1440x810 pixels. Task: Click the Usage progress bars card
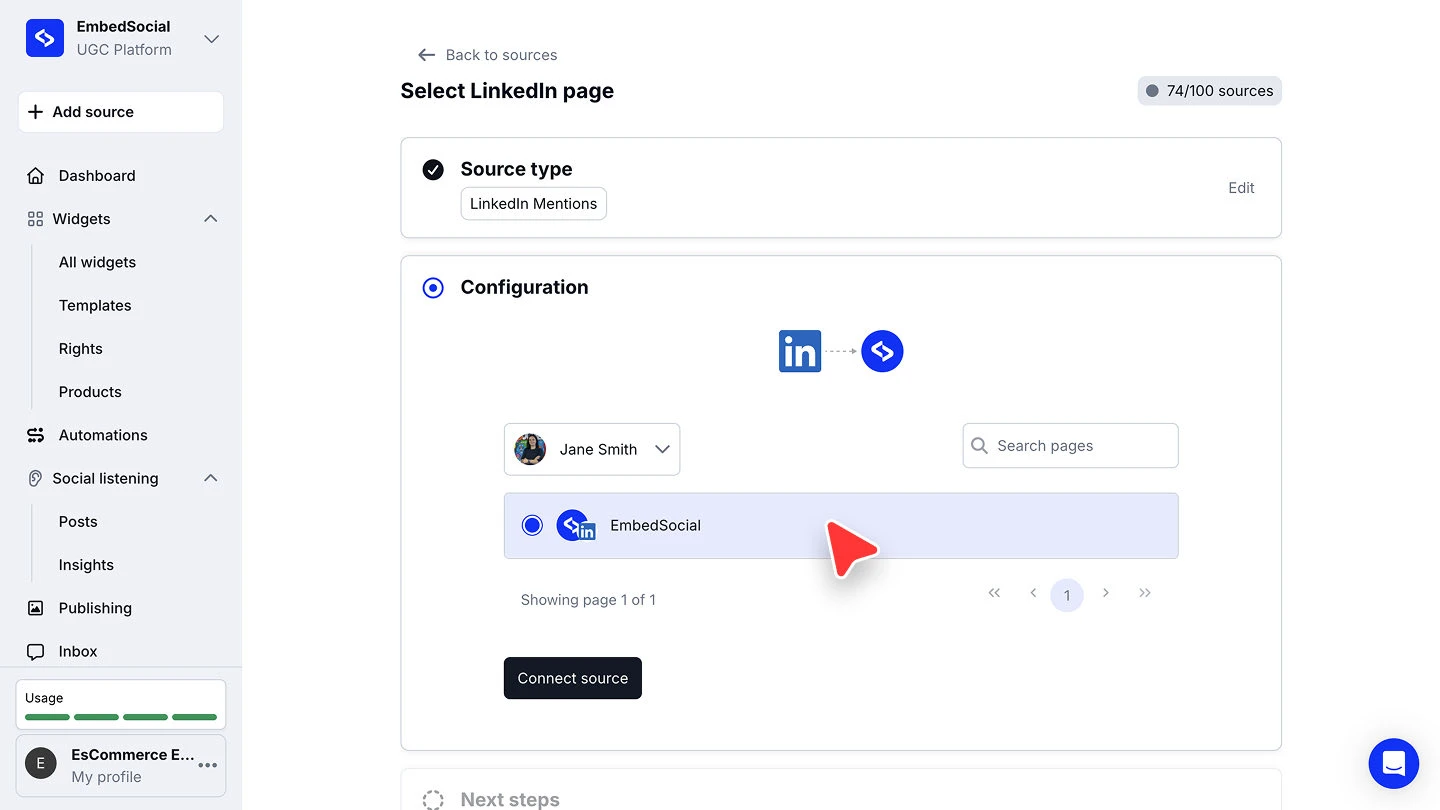coord(121,705)
